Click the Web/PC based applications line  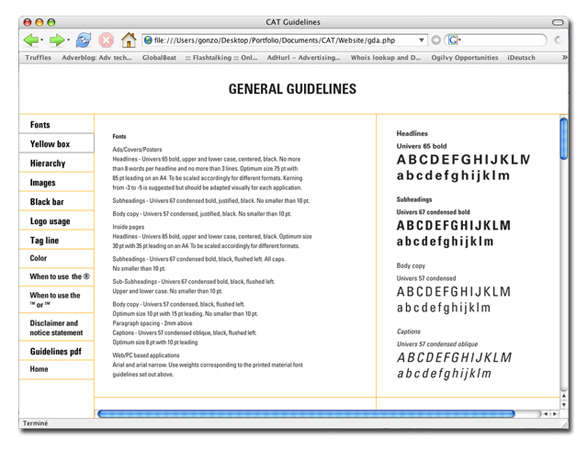coord(146,355)
